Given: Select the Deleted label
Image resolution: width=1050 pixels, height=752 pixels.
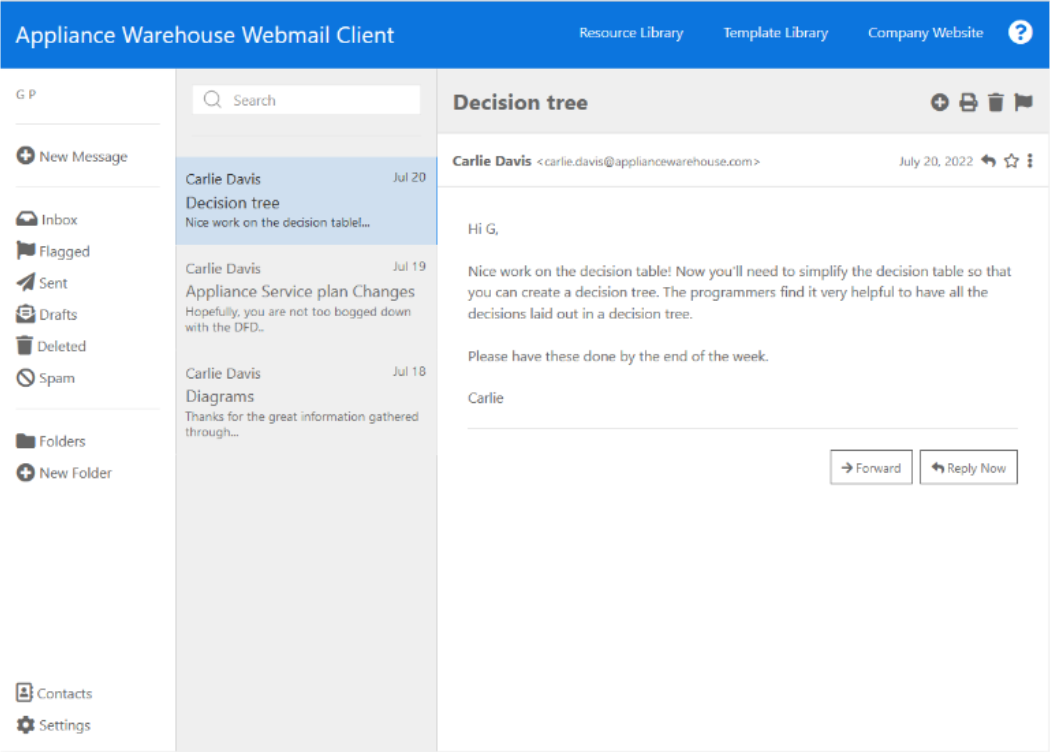Looking at the screenshot, I should coord(62,346).
